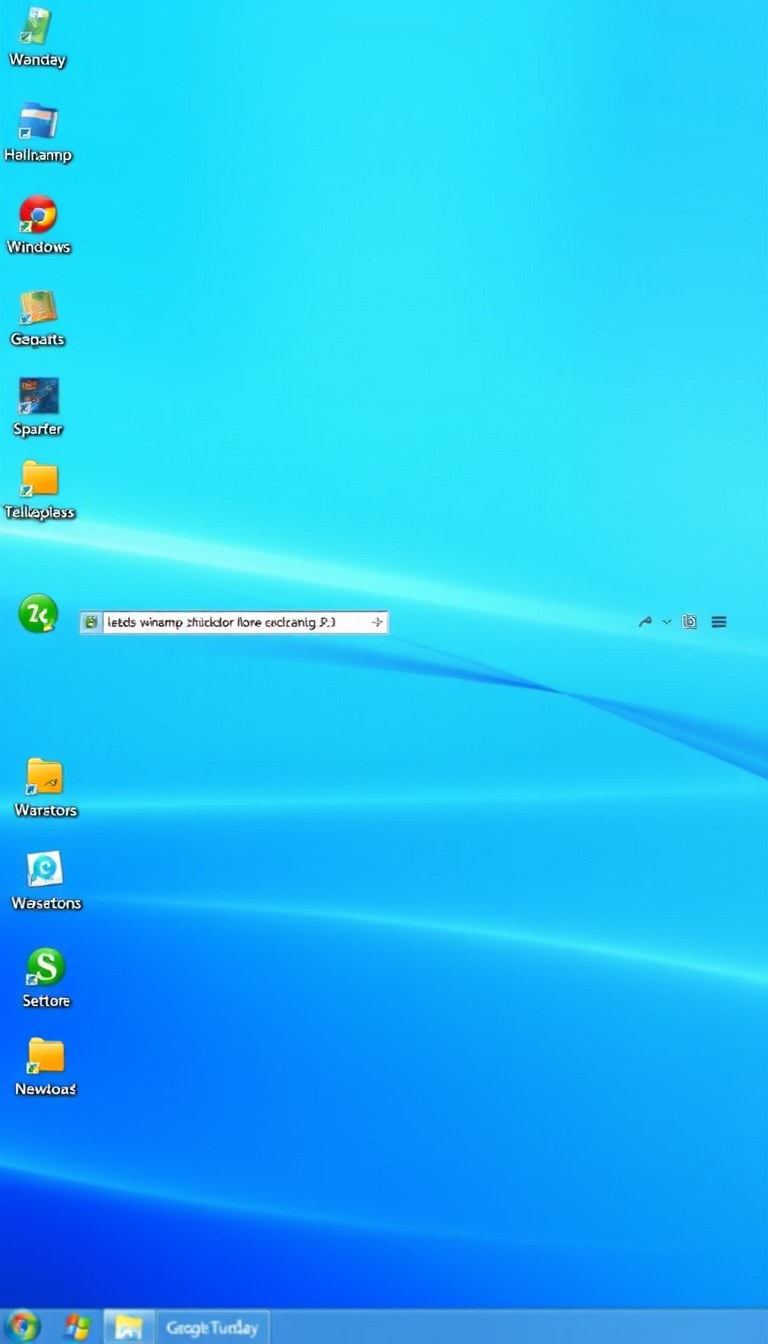Click the small green icon inside the search bar

[x=92, y=622]
